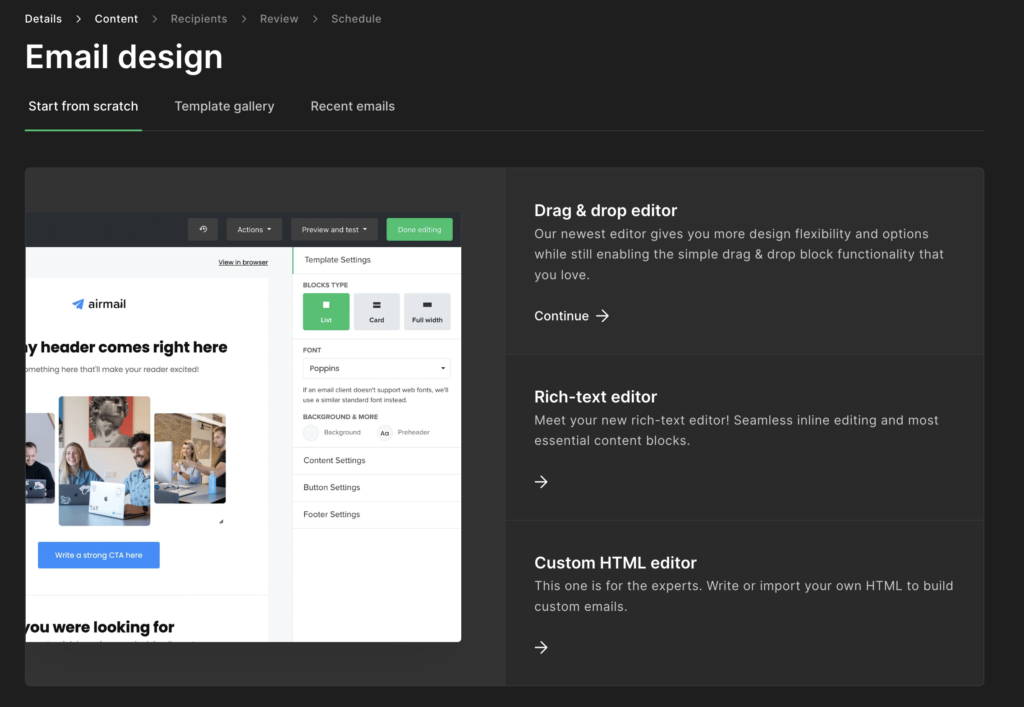This screenshot has width=1024, height=707.
Task: Click the View in browser link
Action: [x=243, y=262]
